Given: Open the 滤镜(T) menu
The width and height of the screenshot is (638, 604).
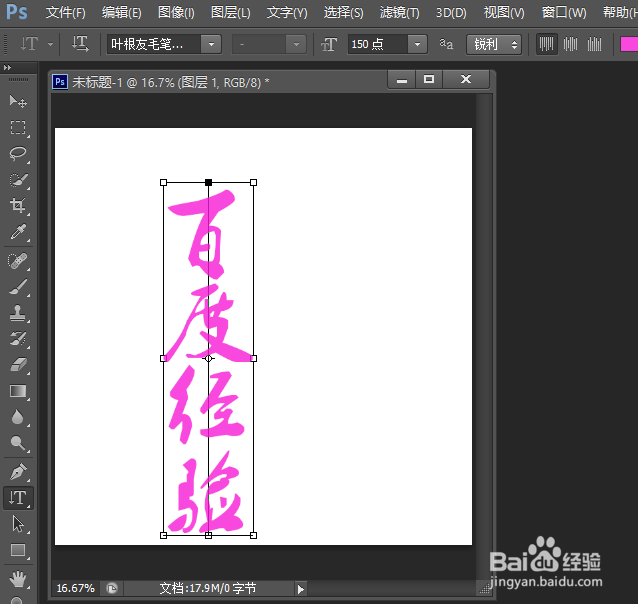Looking at the screenshot, I should tap(399, 13).
